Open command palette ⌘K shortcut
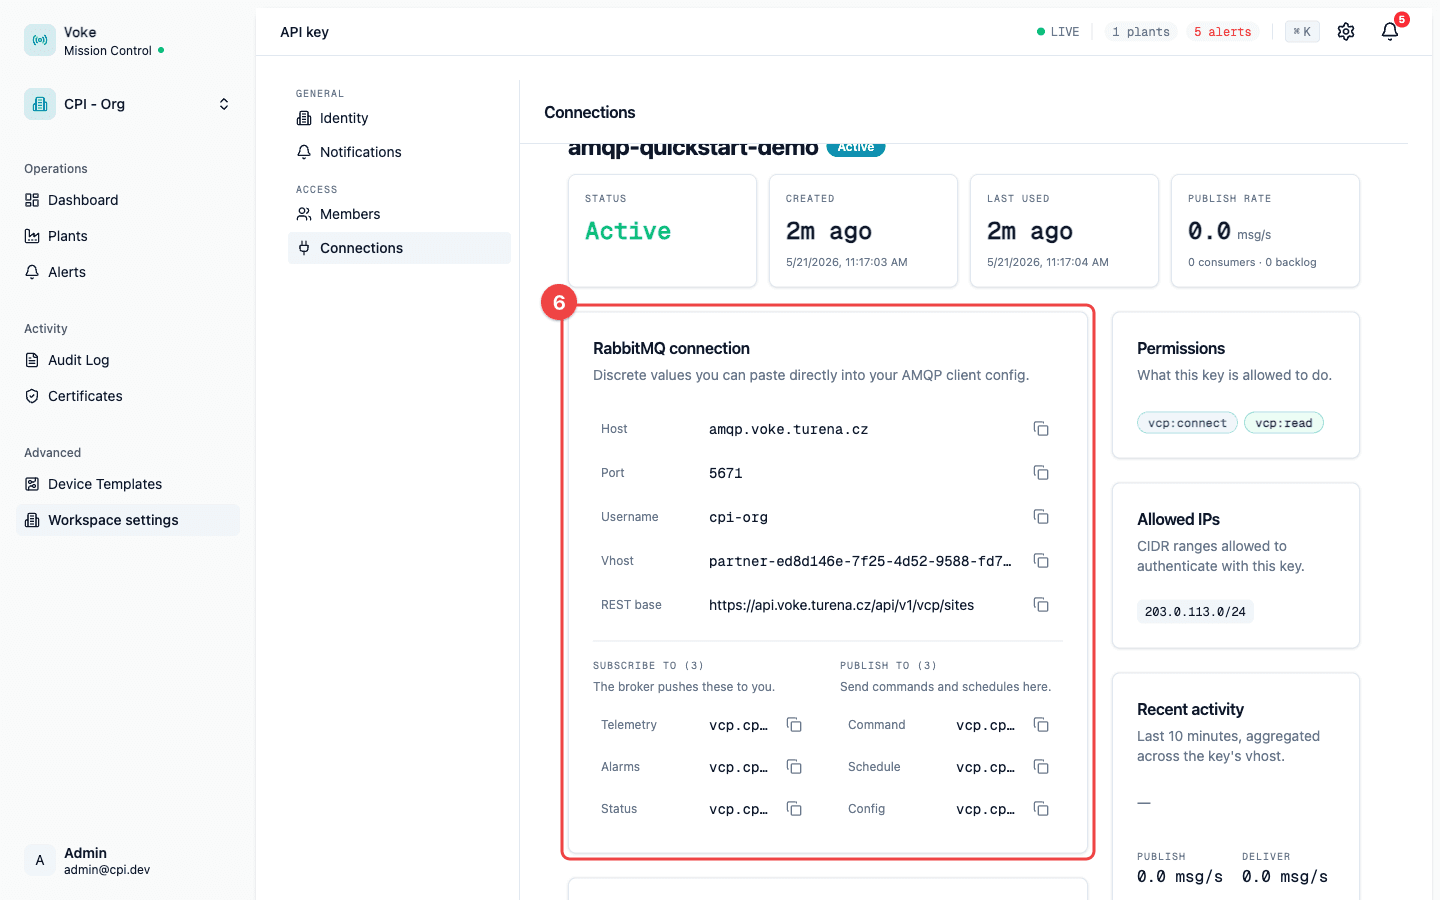 (x=1302, y=32)
